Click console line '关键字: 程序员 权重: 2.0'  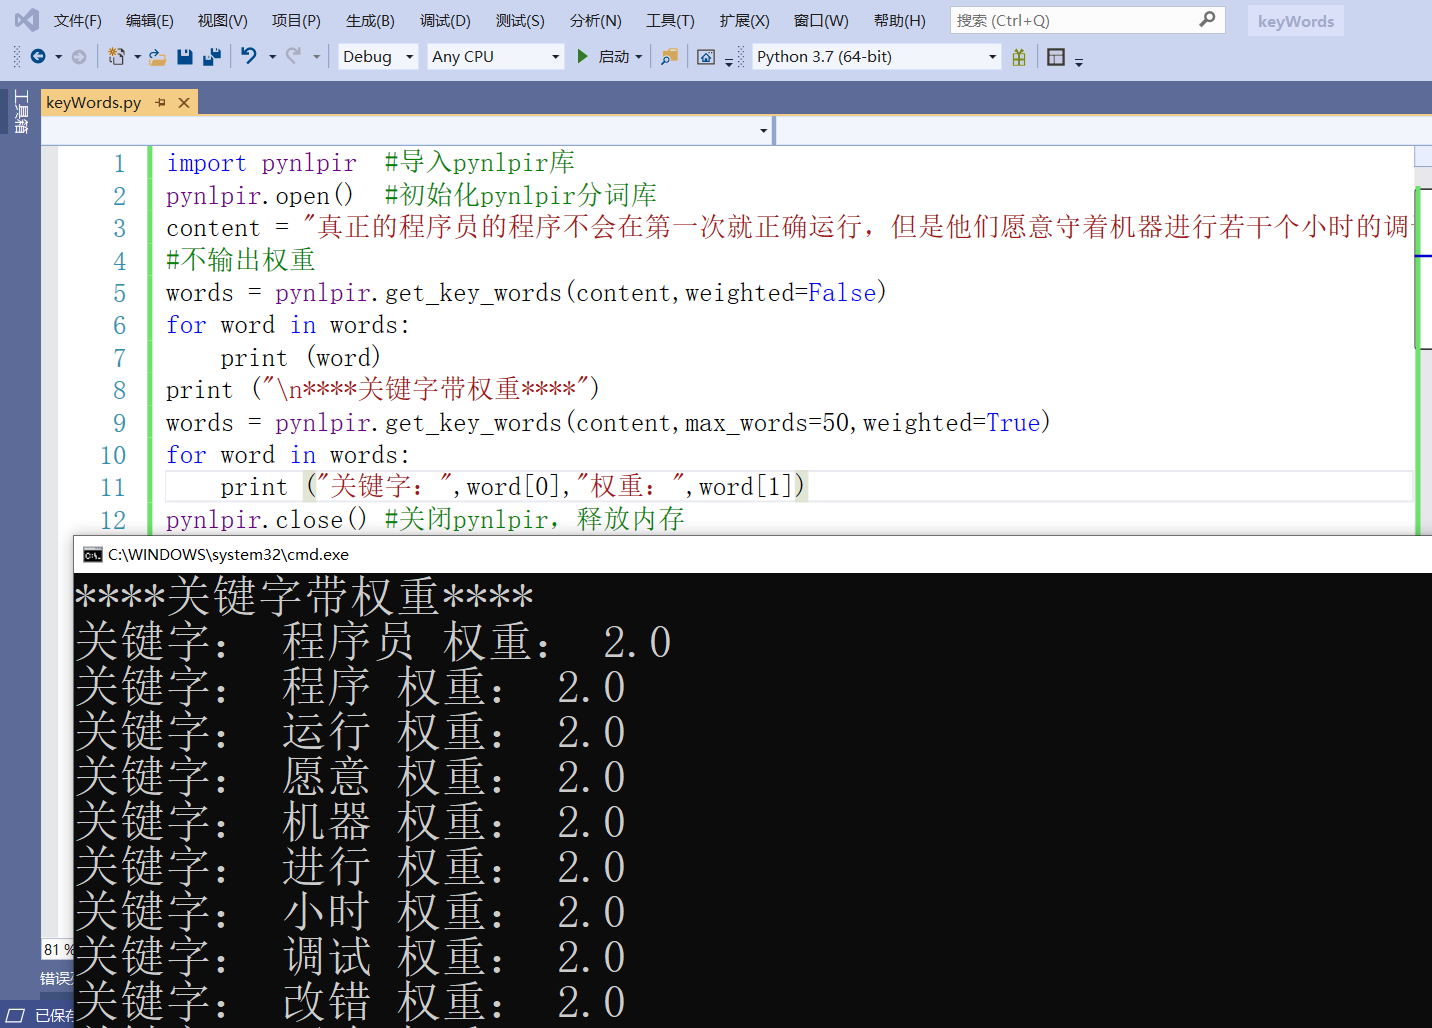373,642
